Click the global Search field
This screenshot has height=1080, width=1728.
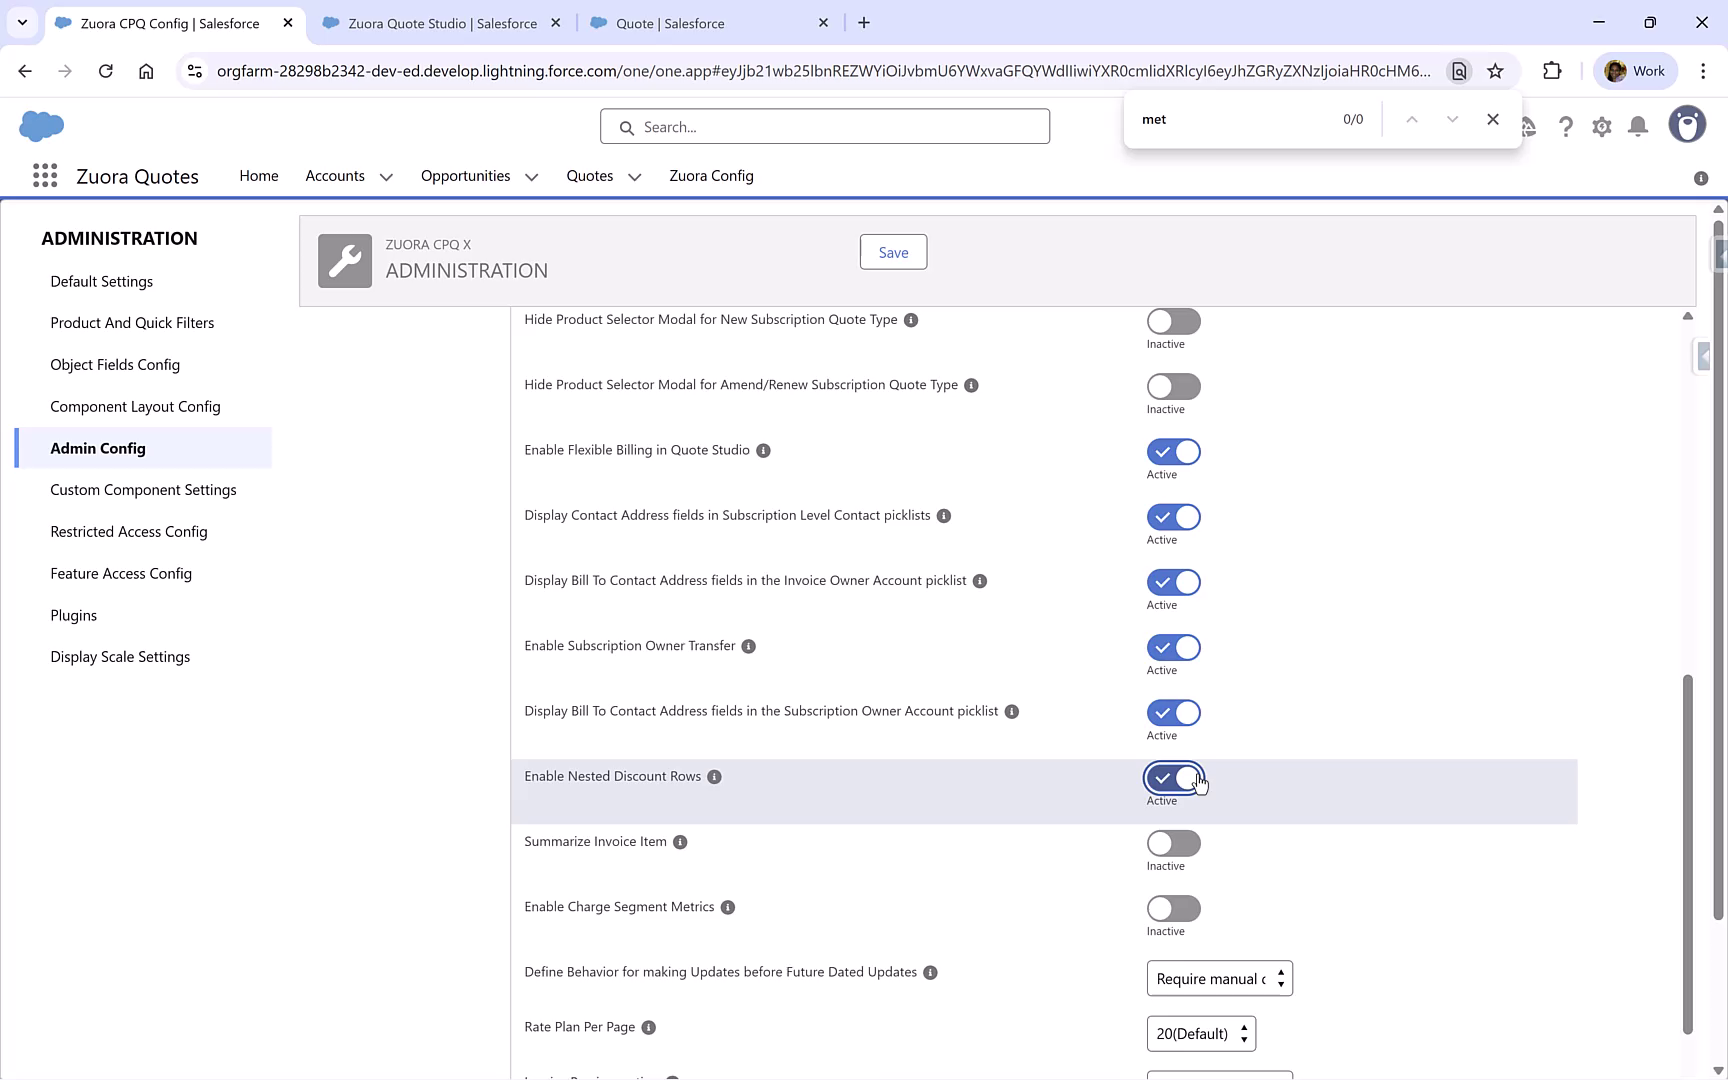point(824,126)
